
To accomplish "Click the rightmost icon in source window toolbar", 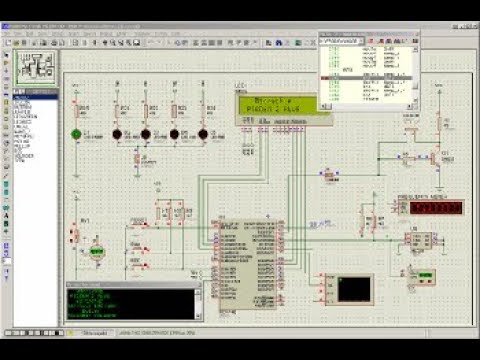I will point(415,41).
